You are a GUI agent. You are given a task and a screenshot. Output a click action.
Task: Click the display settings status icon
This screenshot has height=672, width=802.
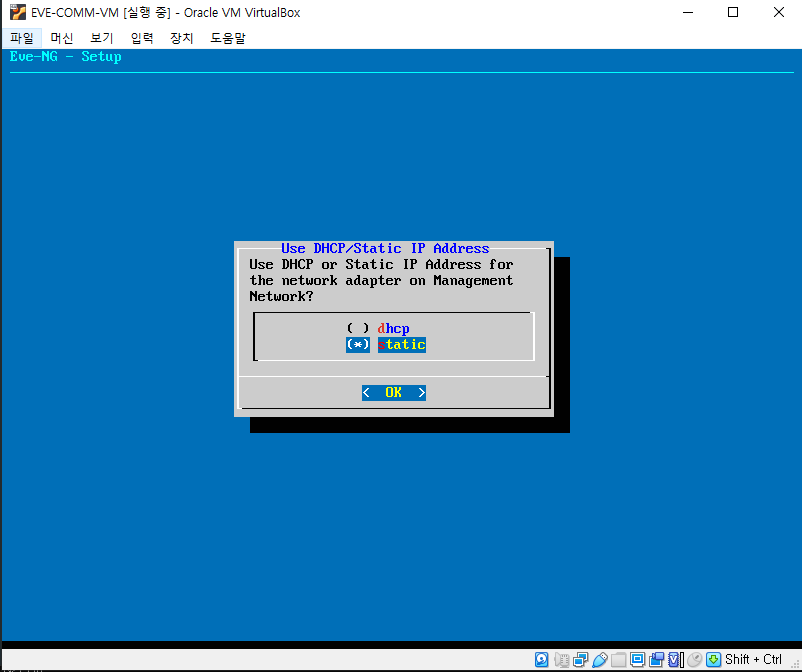(637, 659)
